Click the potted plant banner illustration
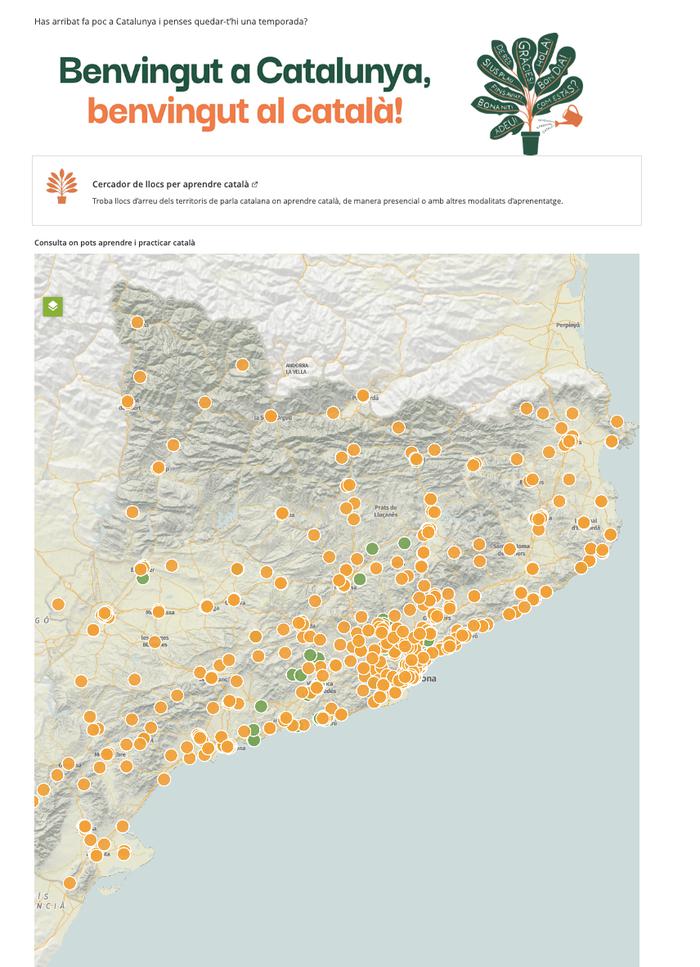The image size is (700, 967). click(529, 94)
